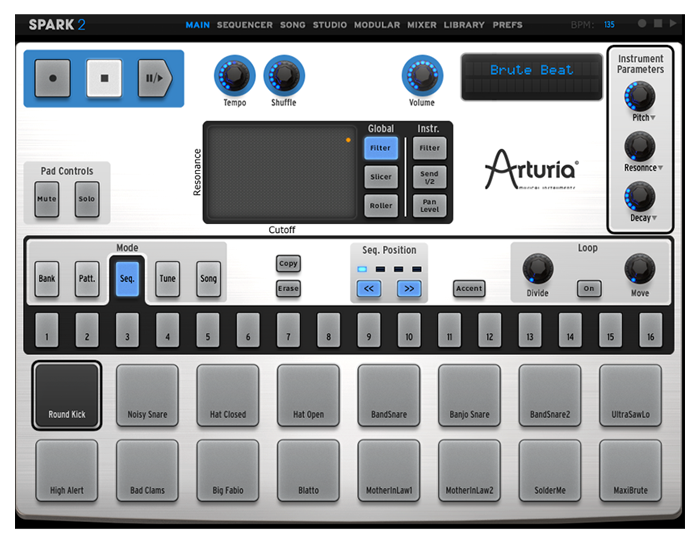Image resolution: width=700 pixels, height=545 pixels.
Task: Trigger the Round Kick pad
Action: coord(67,395)
